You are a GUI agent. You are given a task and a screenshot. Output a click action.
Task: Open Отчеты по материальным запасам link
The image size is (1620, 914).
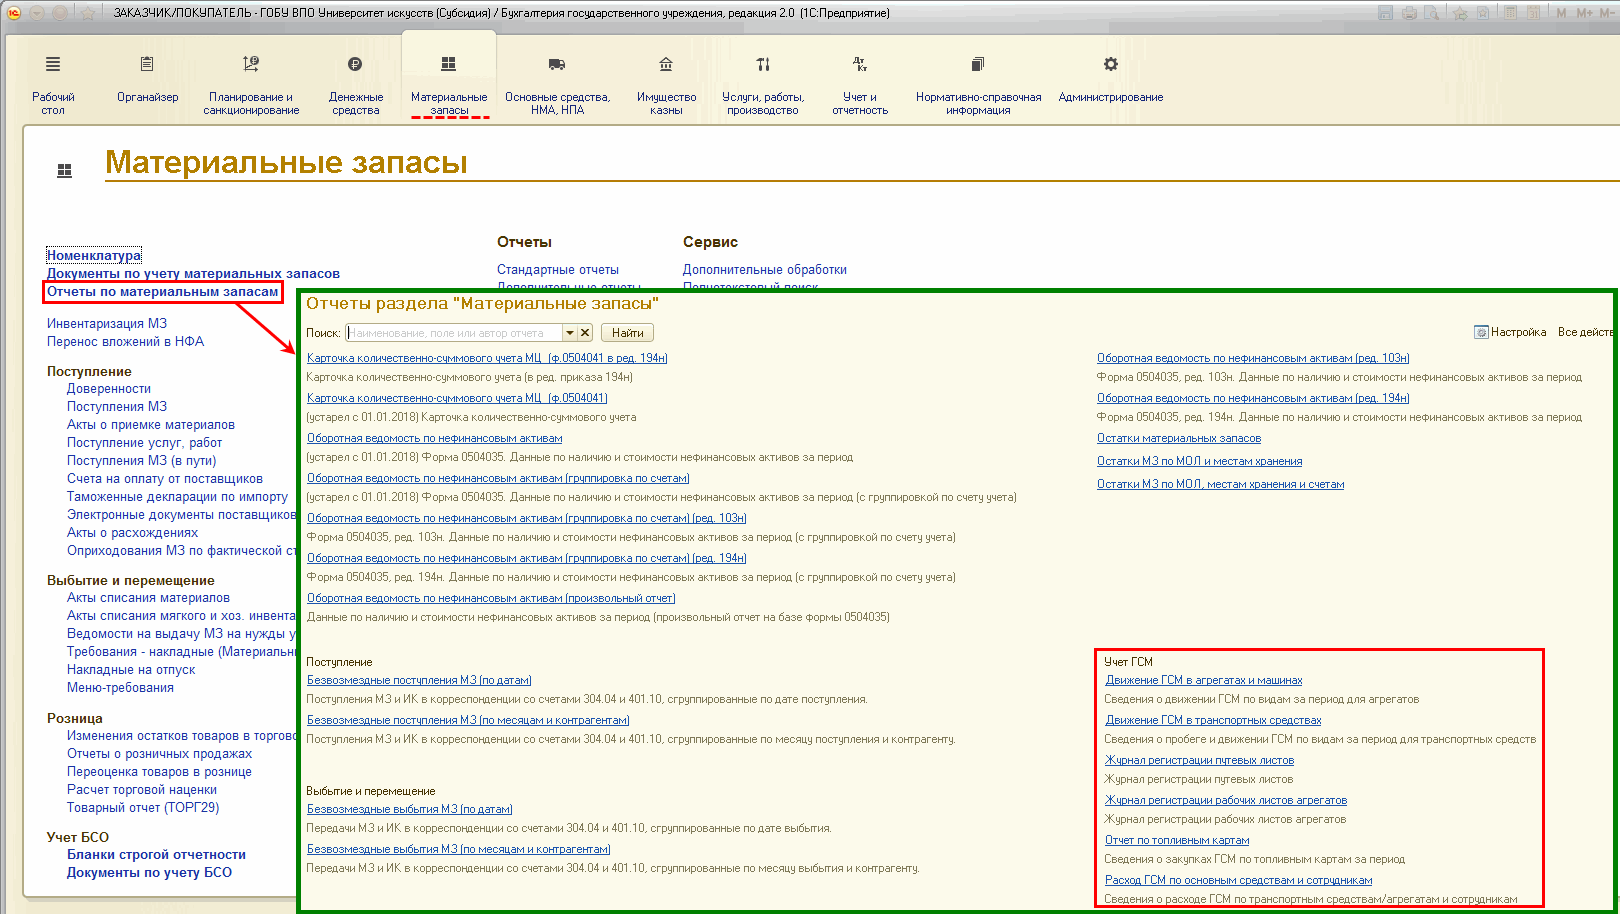[163, 291]
